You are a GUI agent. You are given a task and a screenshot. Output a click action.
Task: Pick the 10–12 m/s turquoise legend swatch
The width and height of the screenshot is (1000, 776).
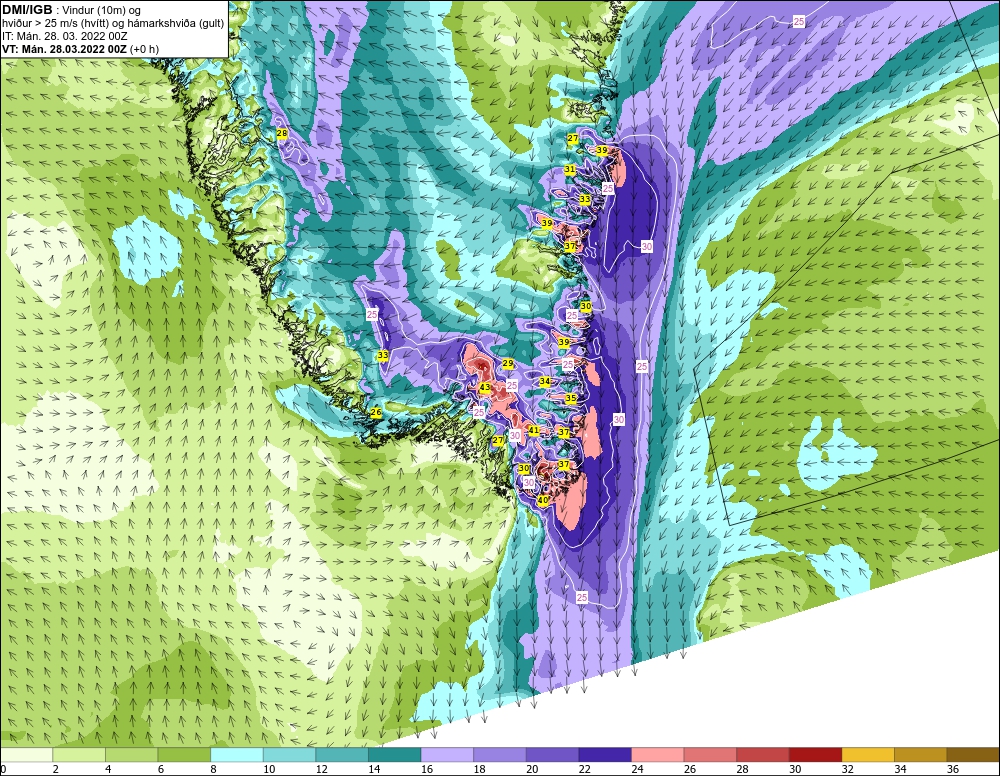pyautogui.click(x=289, y=755)
